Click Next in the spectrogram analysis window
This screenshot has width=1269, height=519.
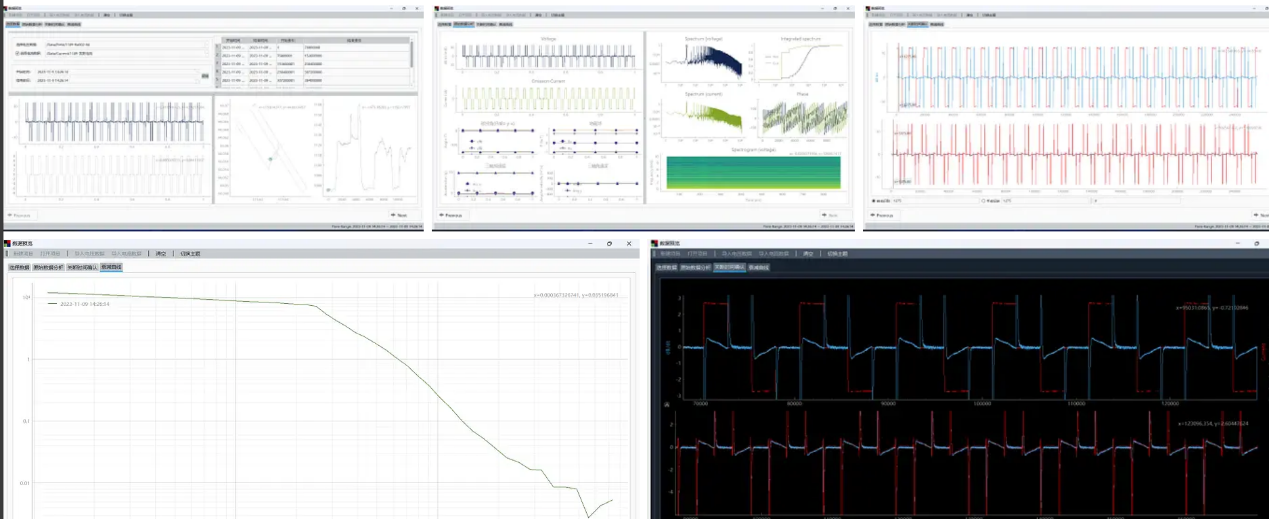[831, 215]
